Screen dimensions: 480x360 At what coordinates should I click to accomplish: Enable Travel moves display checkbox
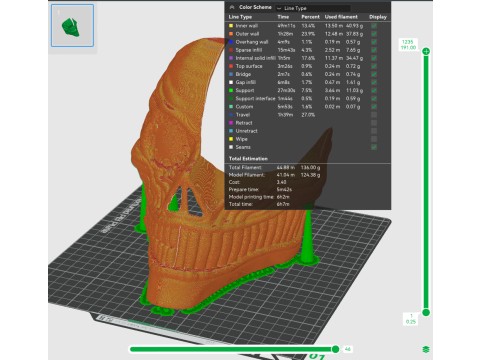[374, 115]
